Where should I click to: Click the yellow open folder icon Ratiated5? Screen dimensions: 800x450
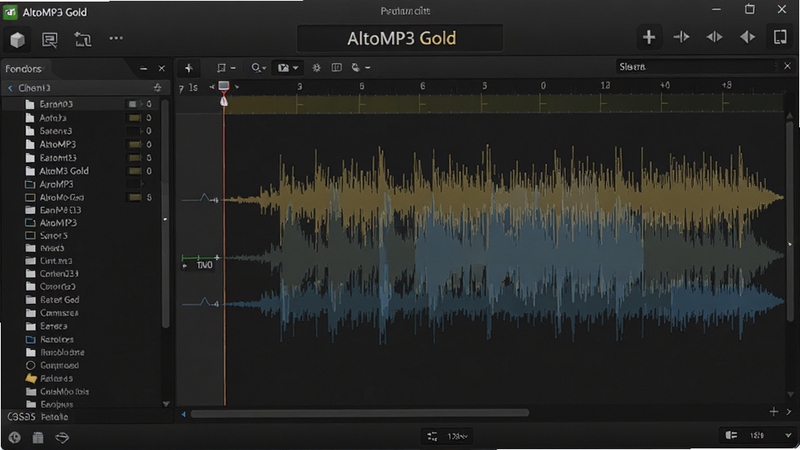coord(31,379)
